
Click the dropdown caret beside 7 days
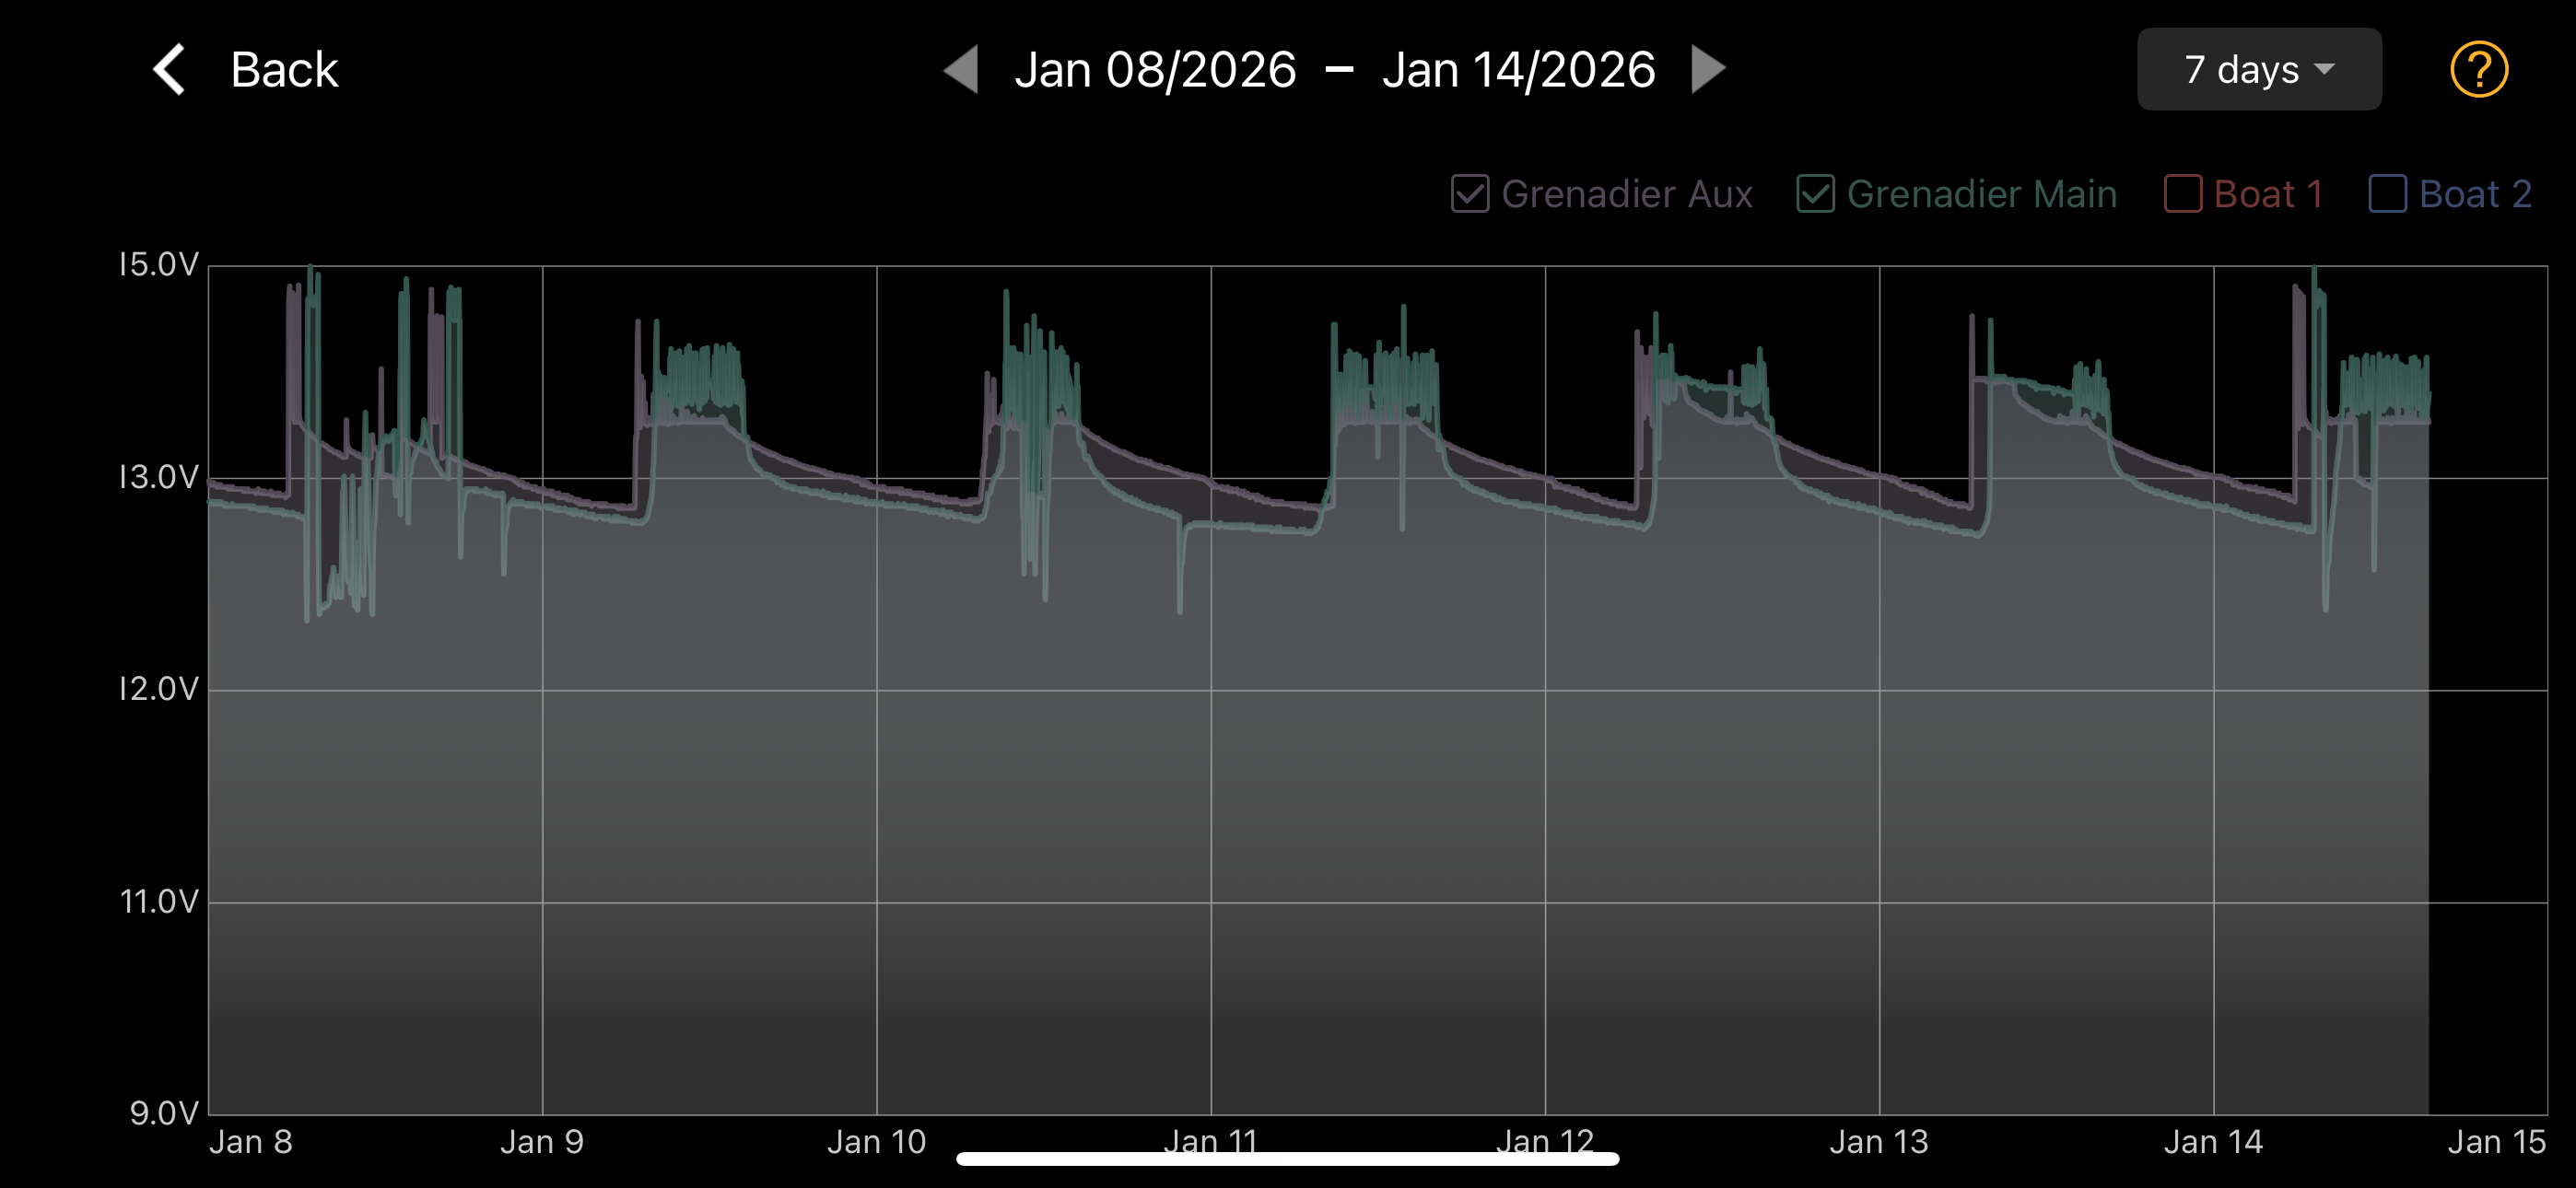click(2325, 70)
